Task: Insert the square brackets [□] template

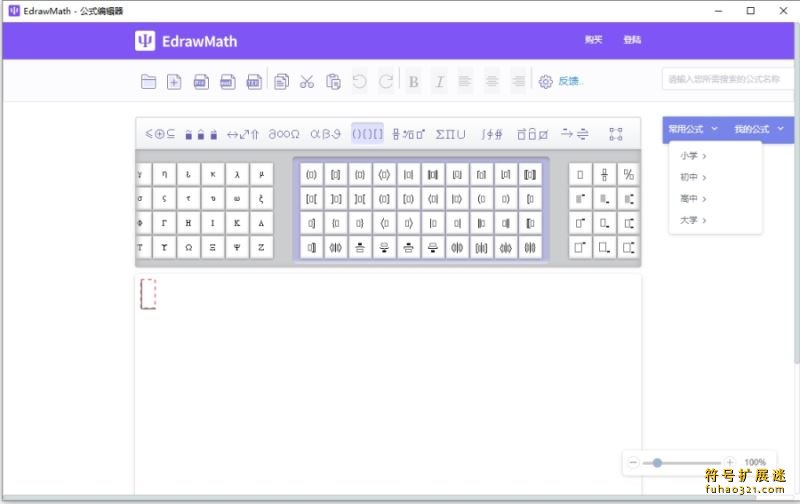Action: pyautogui.click(x=336, y=175)
